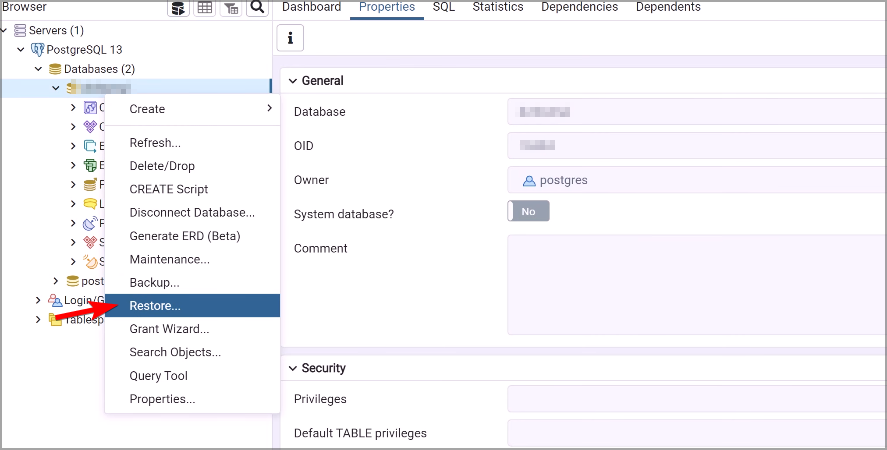Click the Casts node icon in tree
This screenshot has width=887, height=450.
(90, 108)
